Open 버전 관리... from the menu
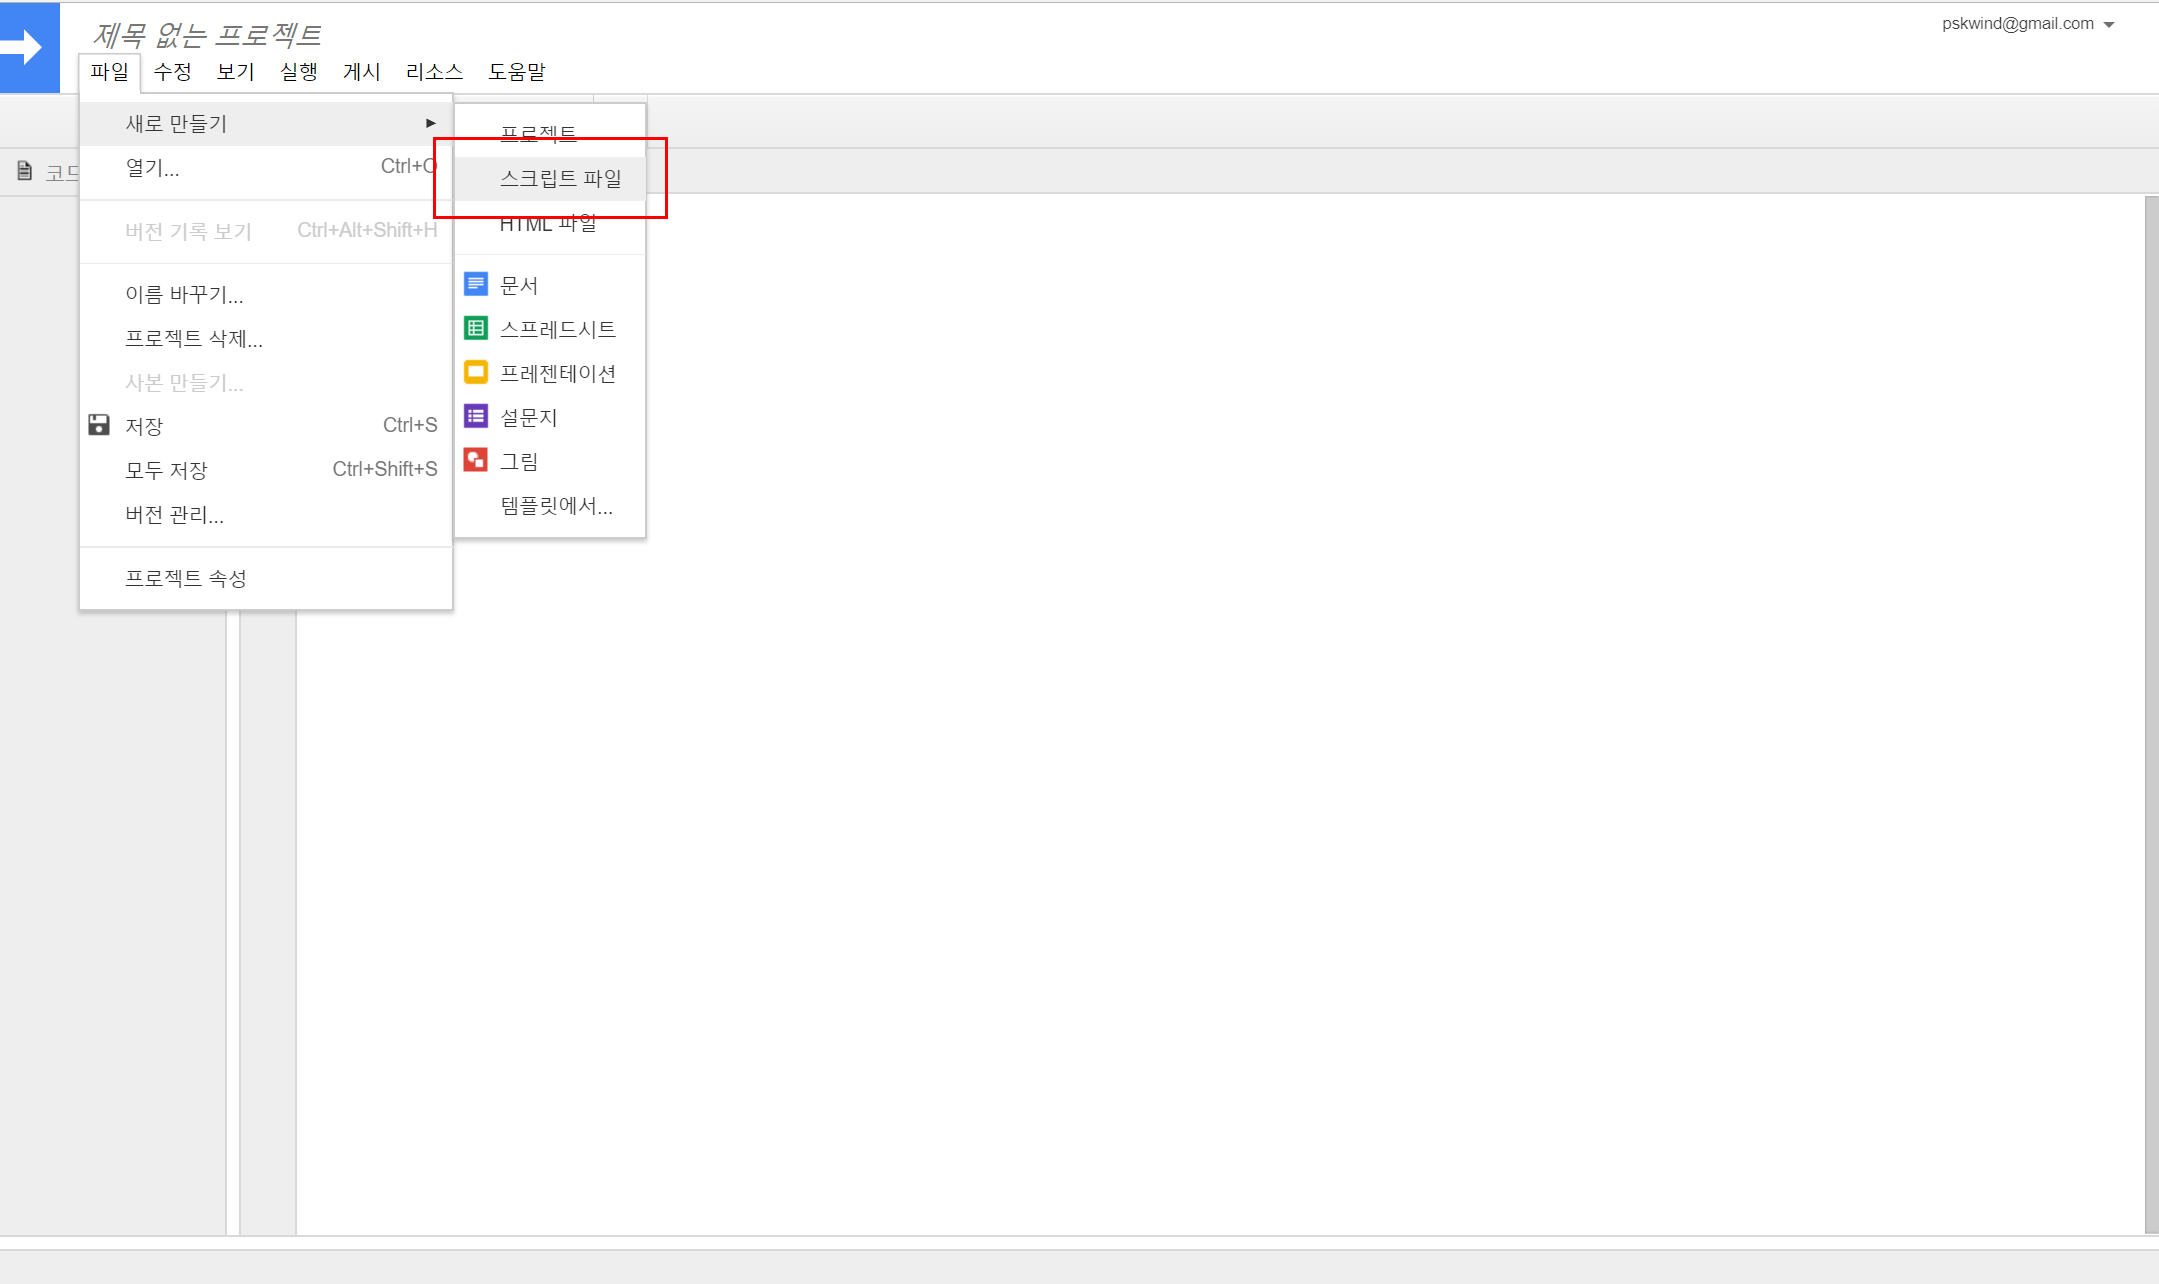Viewport: 2159px width, 1284px height. pyautogui.click(x=266, y=514)
